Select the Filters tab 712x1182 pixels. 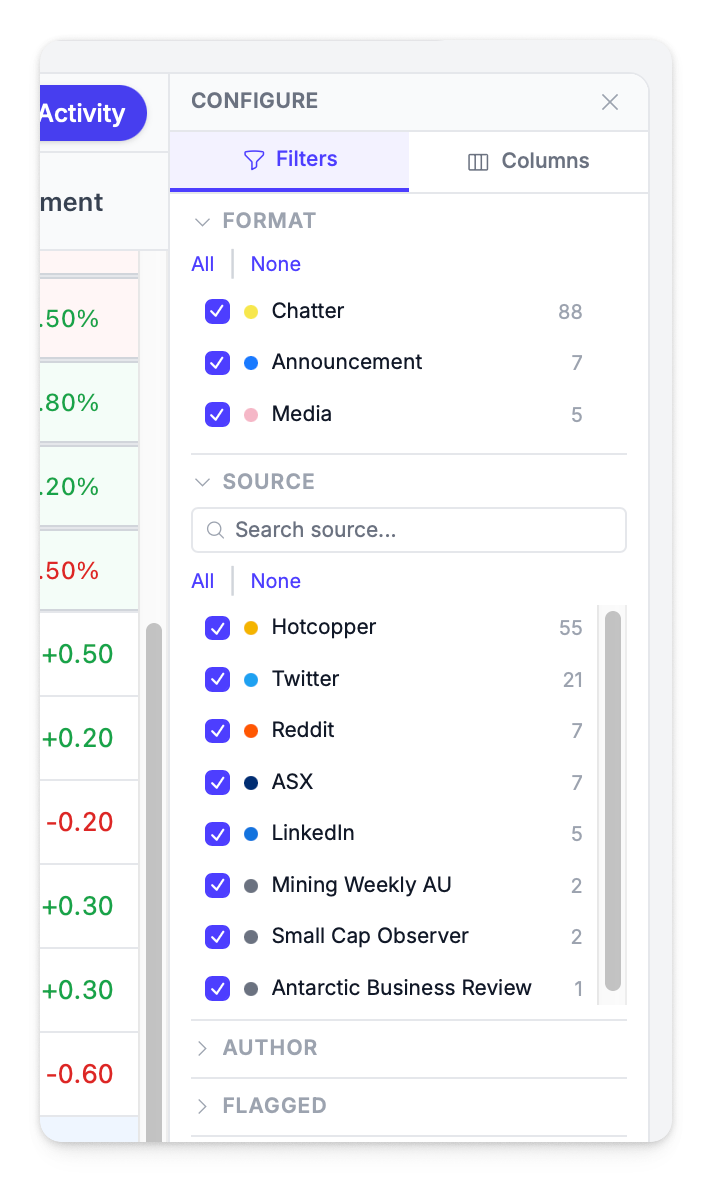pos(290,160)
